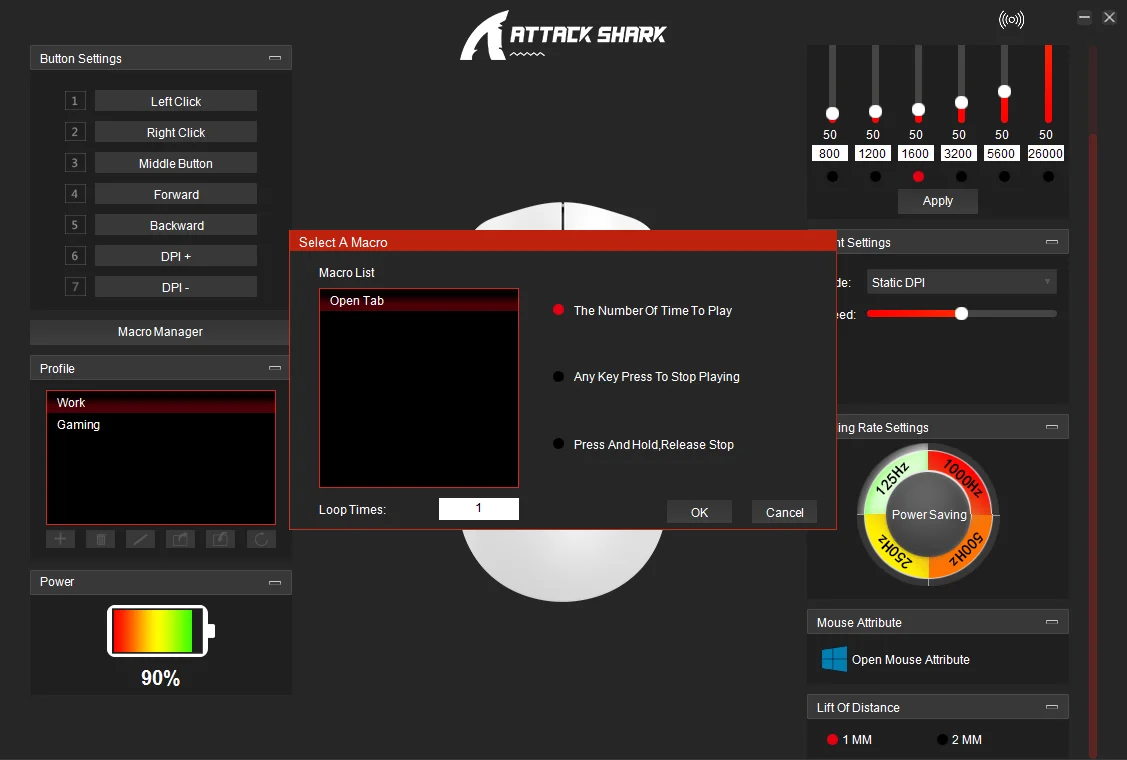Add a new profile with the plus icon
Viewport: 1127px width, 760px height.
pos(60,539)
